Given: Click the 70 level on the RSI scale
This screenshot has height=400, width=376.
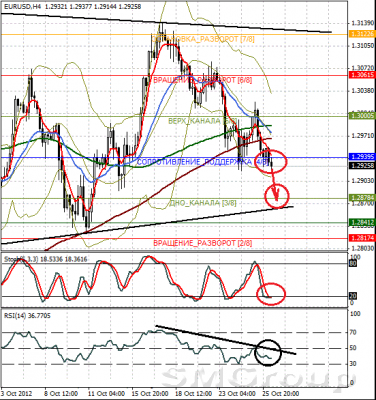Looking at the screenshot, I should [x=353, y=332].
